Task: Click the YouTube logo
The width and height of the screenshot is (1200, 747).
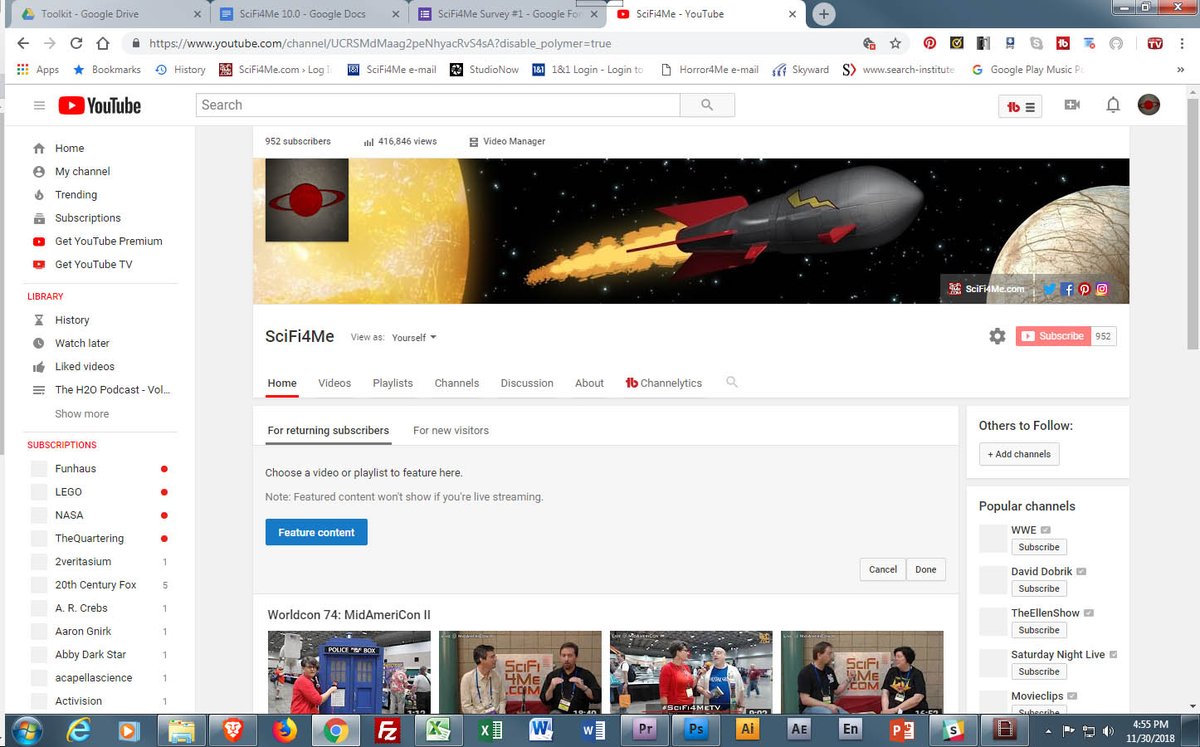Action: point(99,105)
